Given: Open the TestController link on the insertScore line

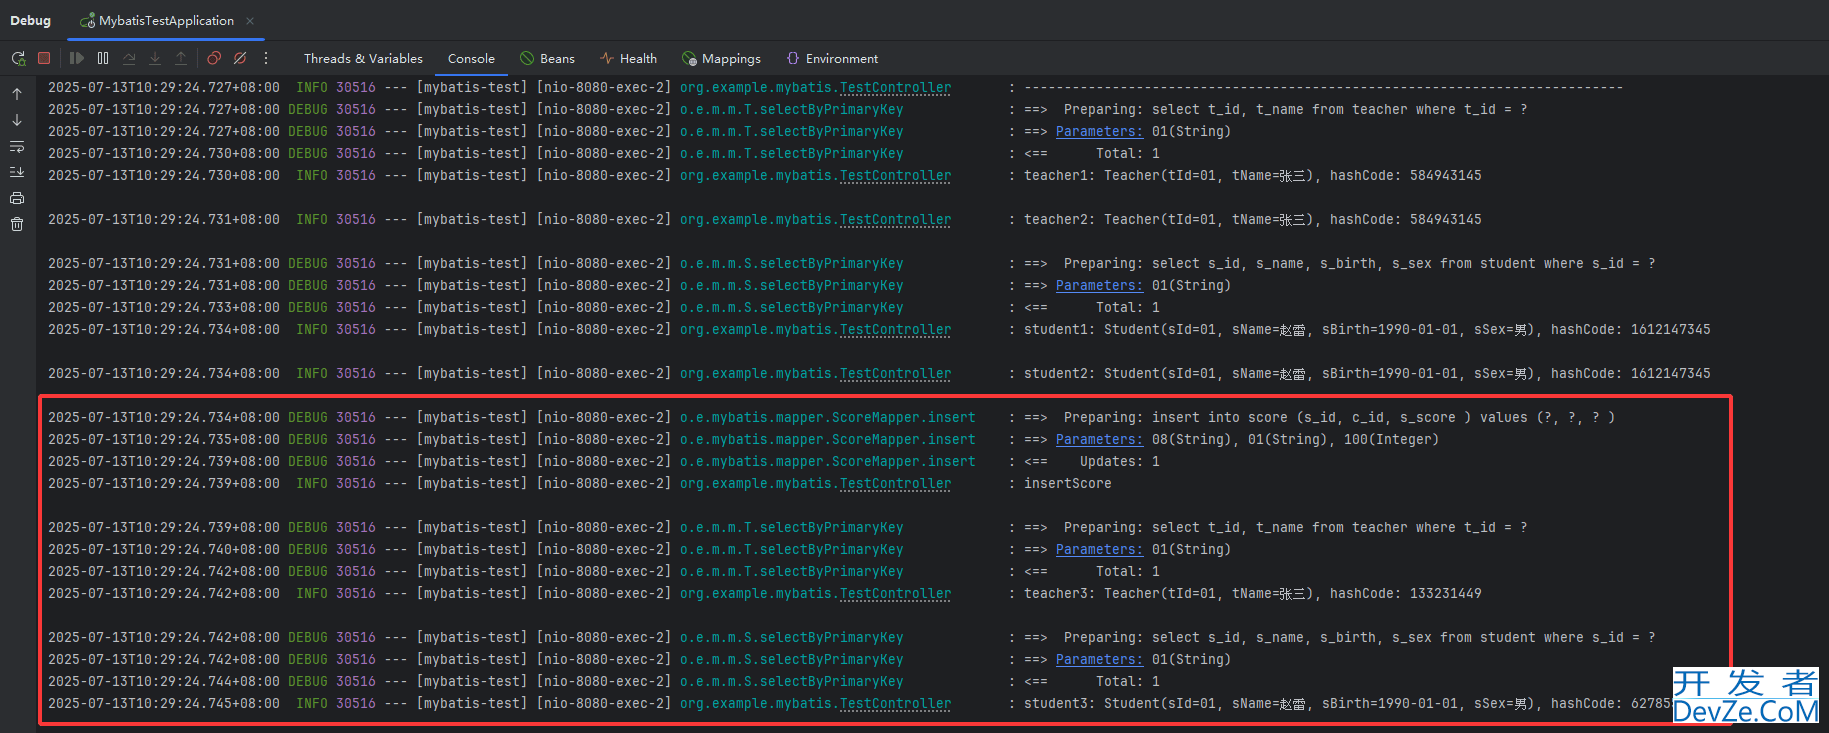Looking at the screenshot, I should click(895, 484).
